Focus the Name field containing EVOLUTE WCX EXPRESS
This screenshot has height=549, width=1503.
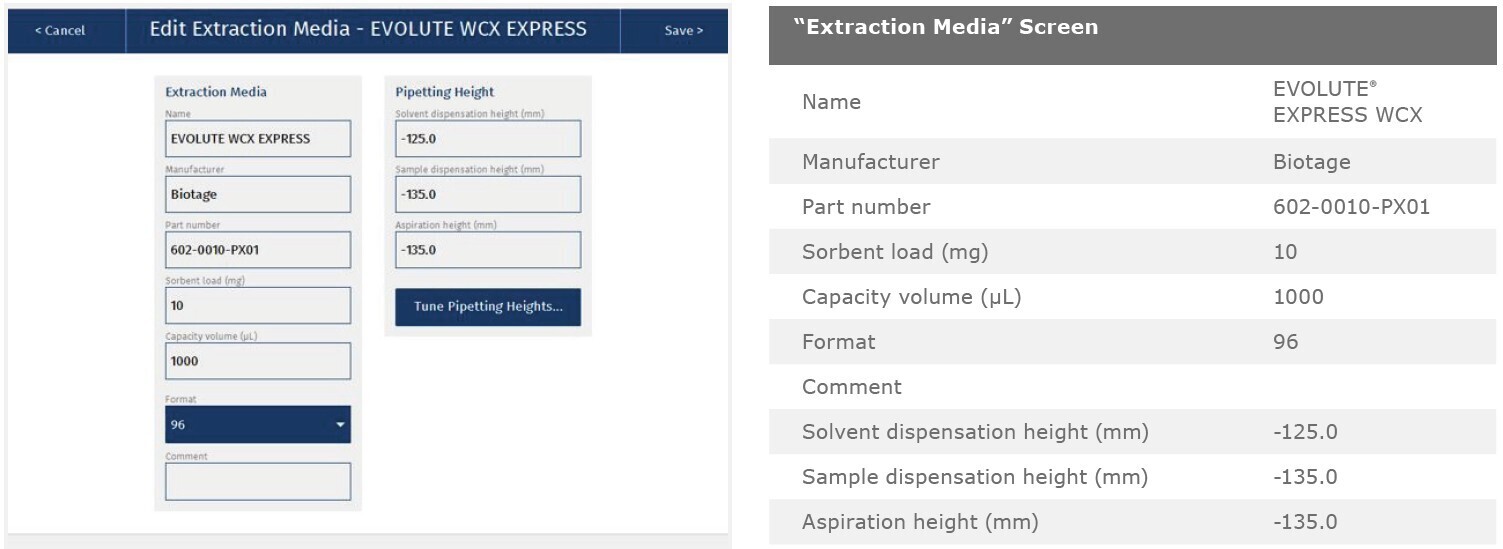258,139
